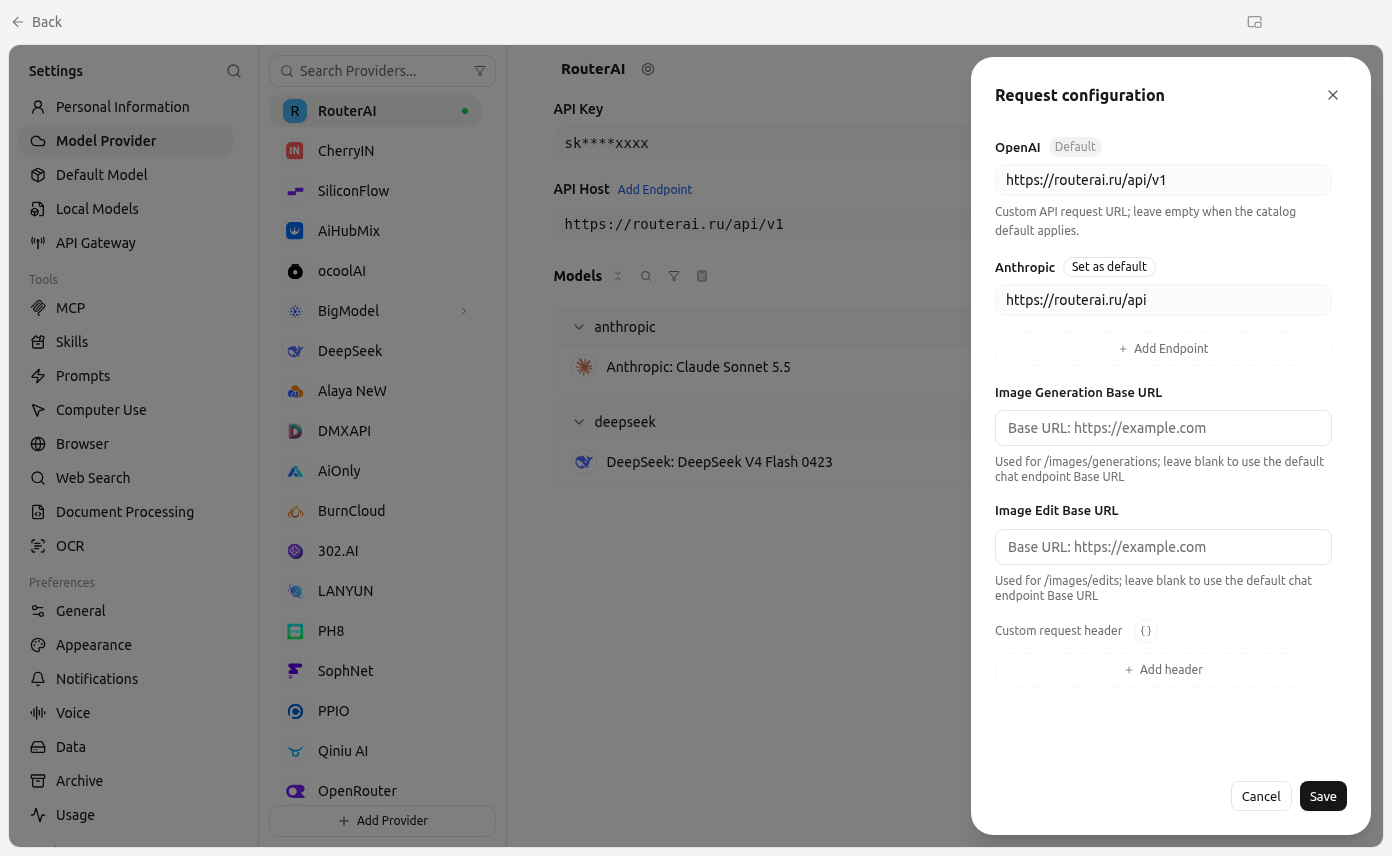The width and height of the screenshot is (1392, 856).
Task: Click the API Key field
Action: point(762,143)
